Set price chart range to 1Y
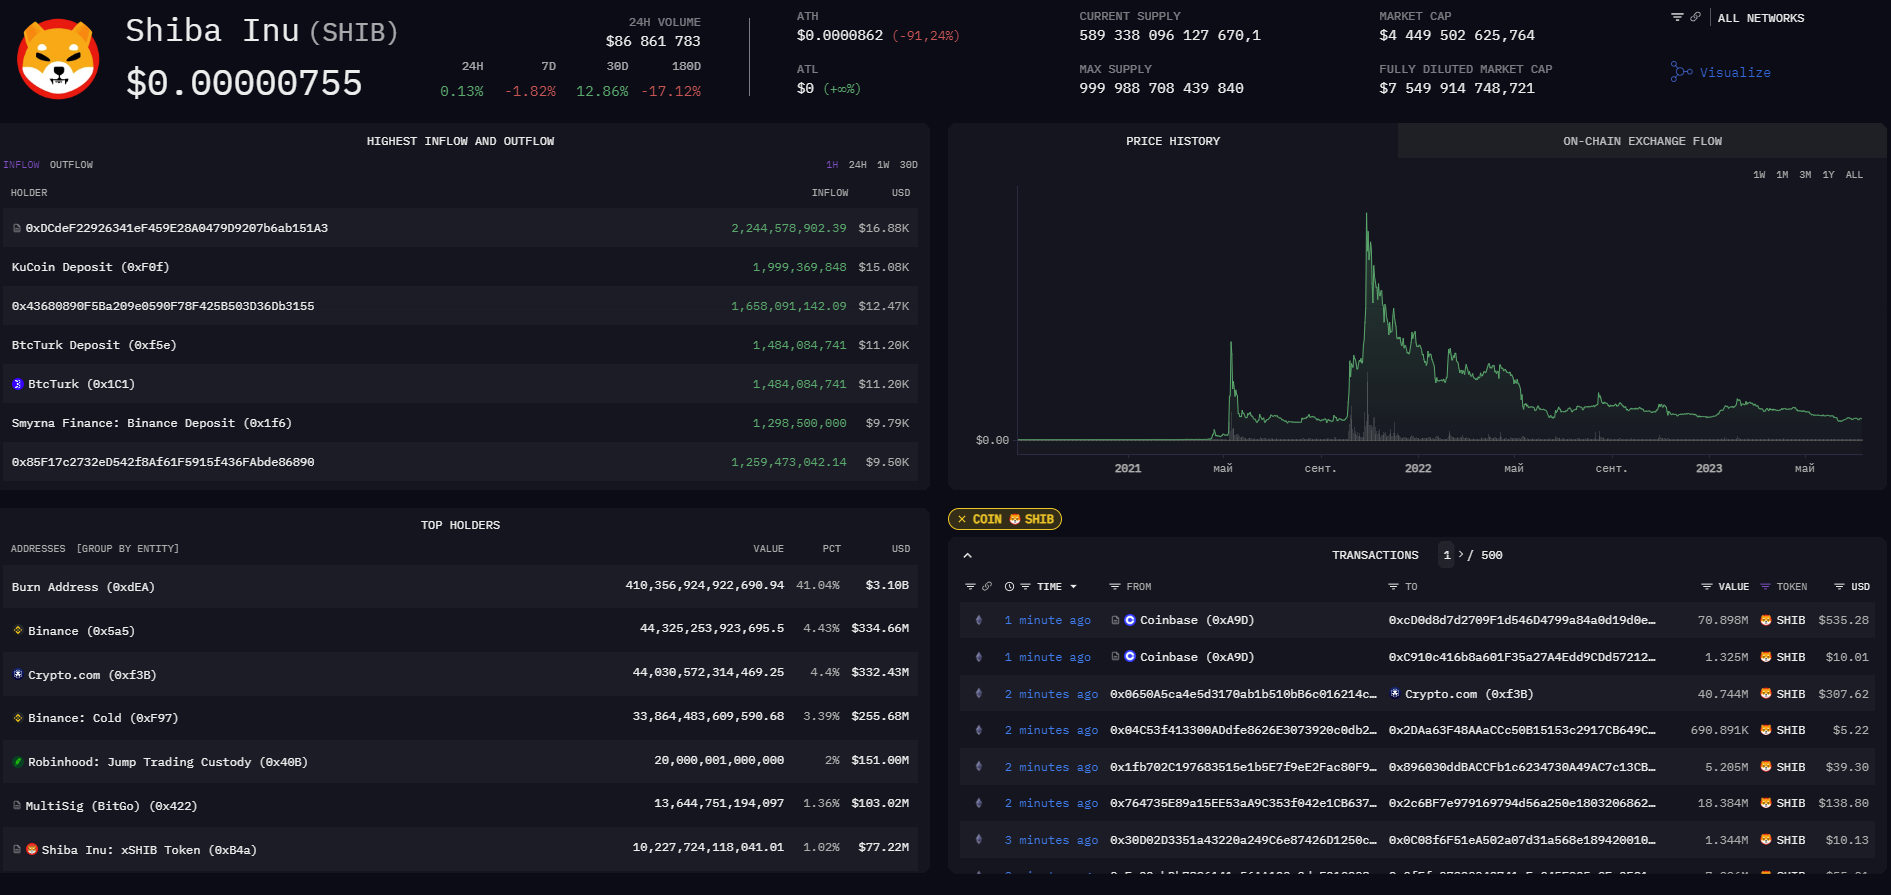Viewport: 1891px width, 895px height. pos(1828,175)
